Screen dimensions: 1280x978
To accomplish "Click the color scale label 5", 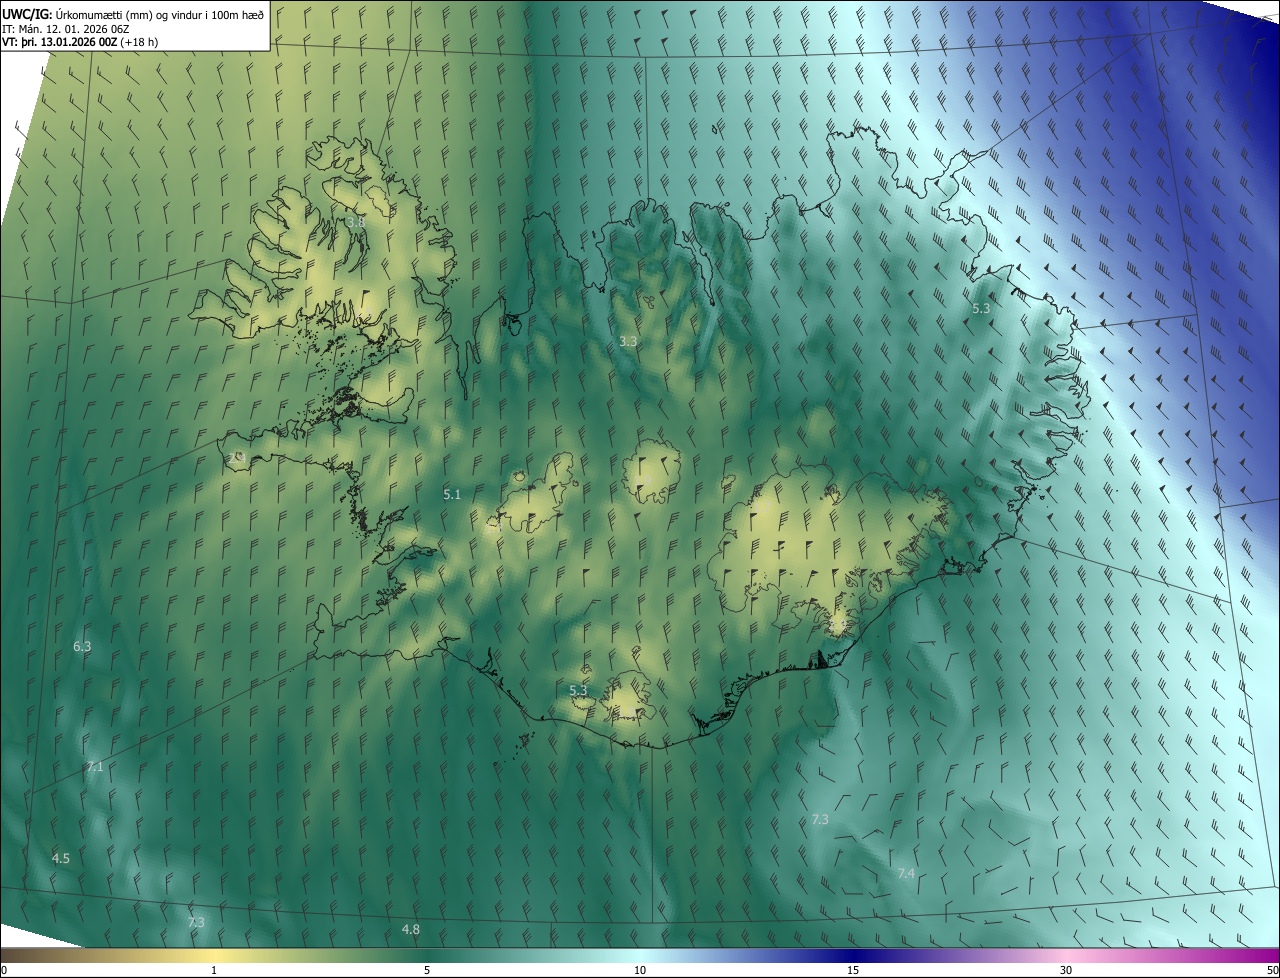I will 427,970.
